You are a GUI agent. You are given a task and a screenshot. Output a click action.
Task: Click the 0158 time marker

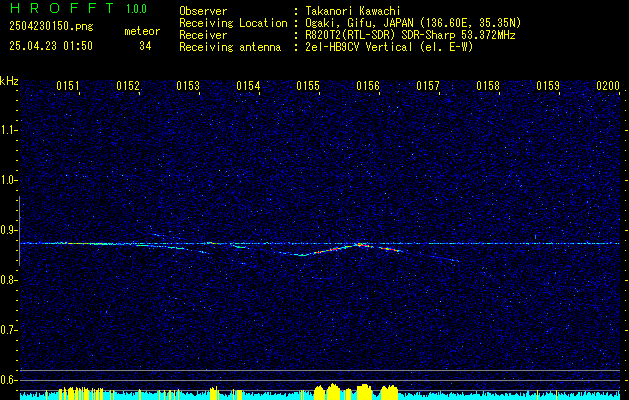click(x=488, y=86)
